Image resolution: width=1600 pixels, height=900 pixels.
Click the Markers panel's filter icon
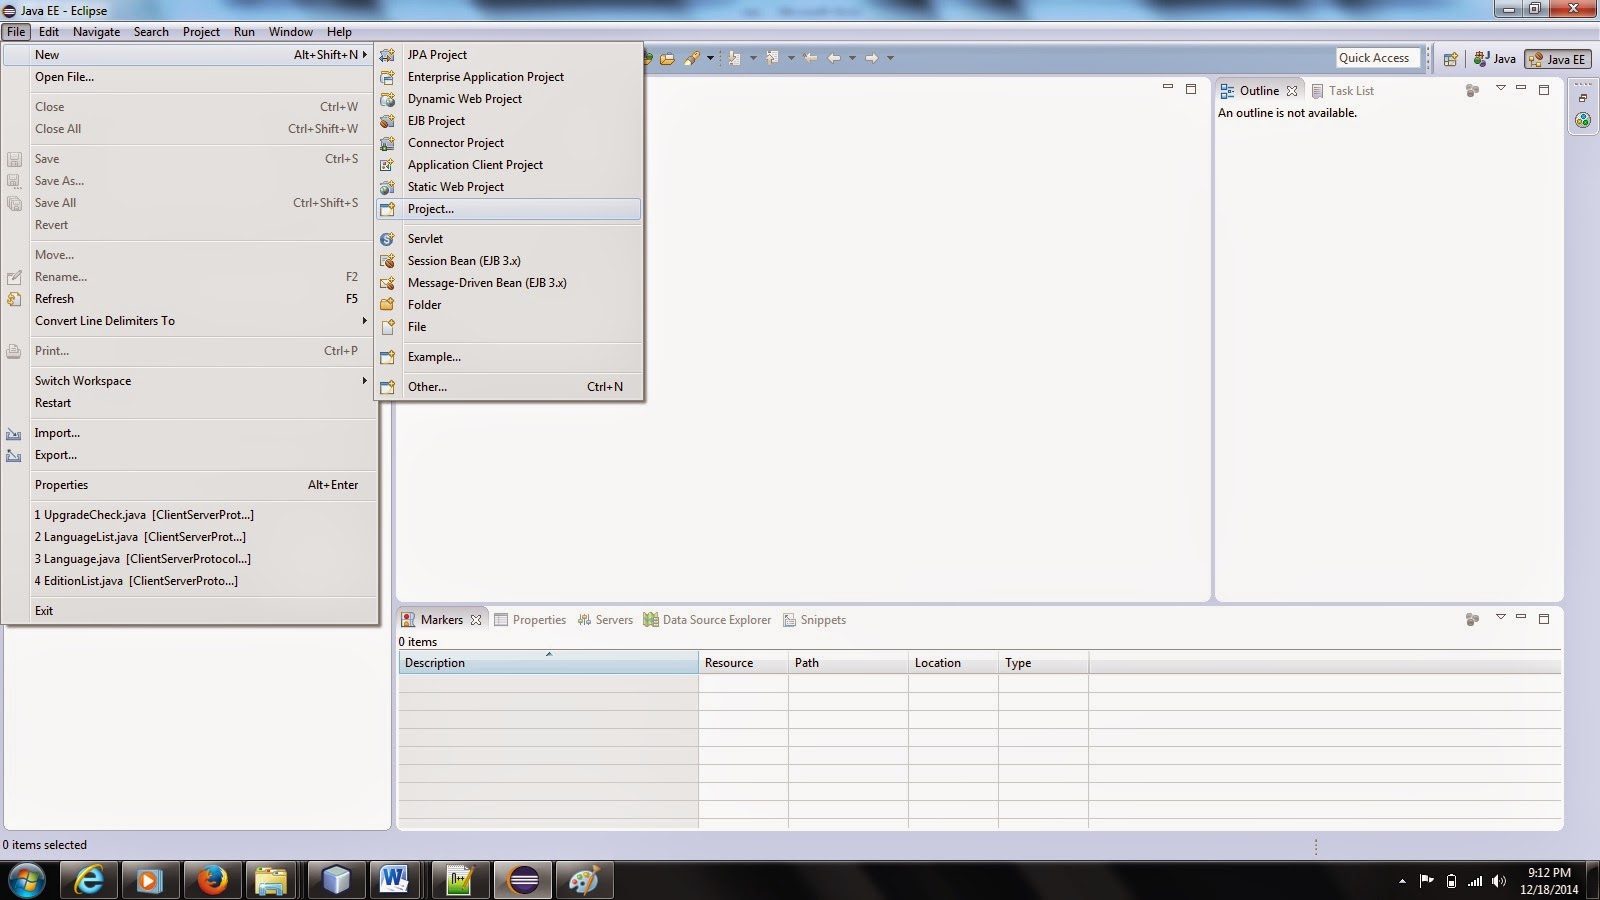[1472, 620]
